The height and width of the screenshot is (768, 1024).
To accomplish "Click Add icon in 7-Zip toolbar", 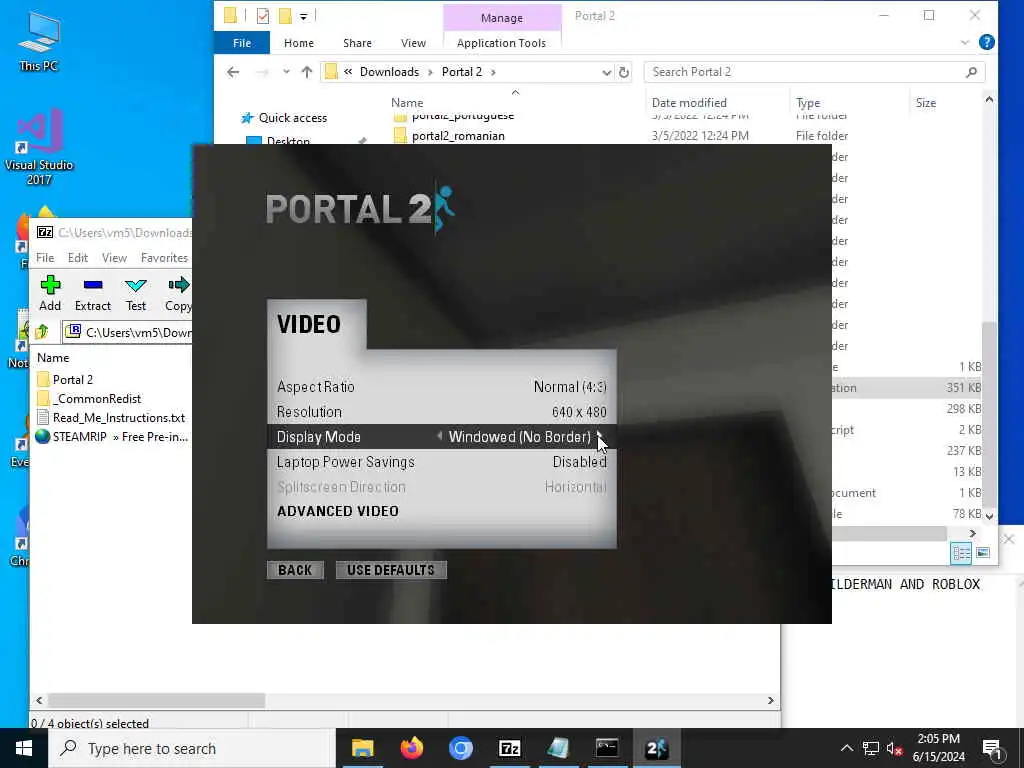I will tap(50, 285).
